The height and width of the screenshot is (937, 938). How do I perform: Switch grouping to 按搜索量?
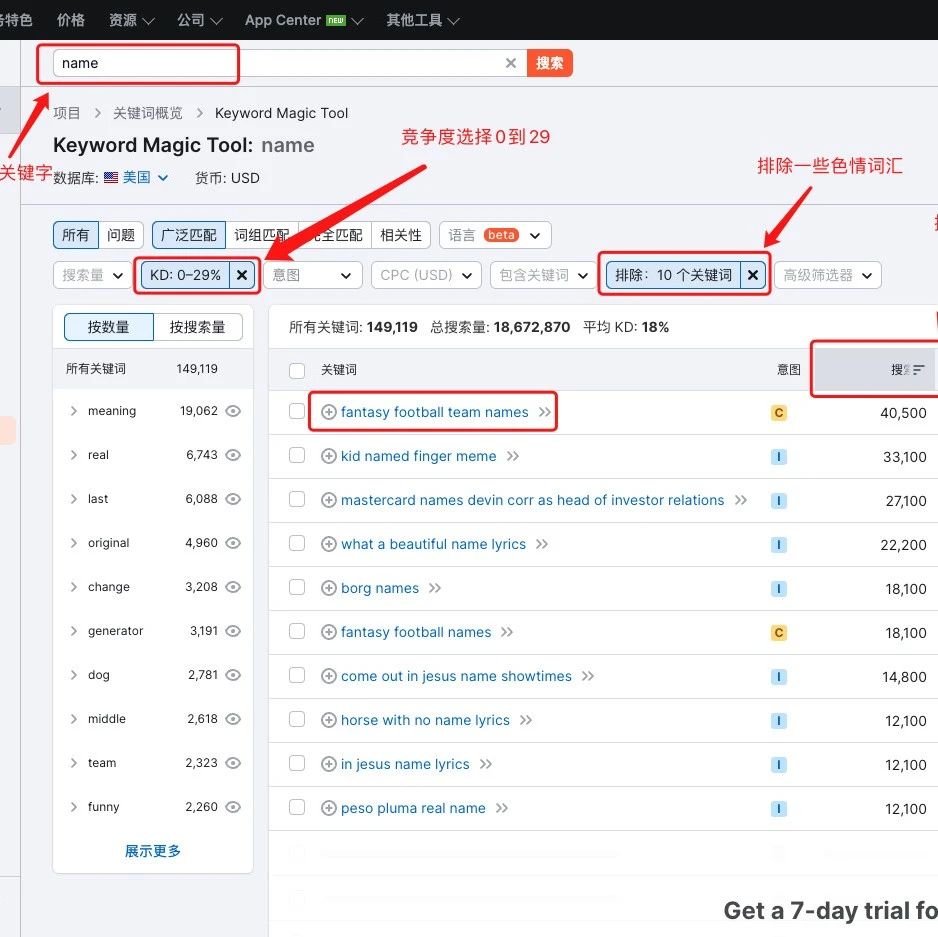click(197, 327)
